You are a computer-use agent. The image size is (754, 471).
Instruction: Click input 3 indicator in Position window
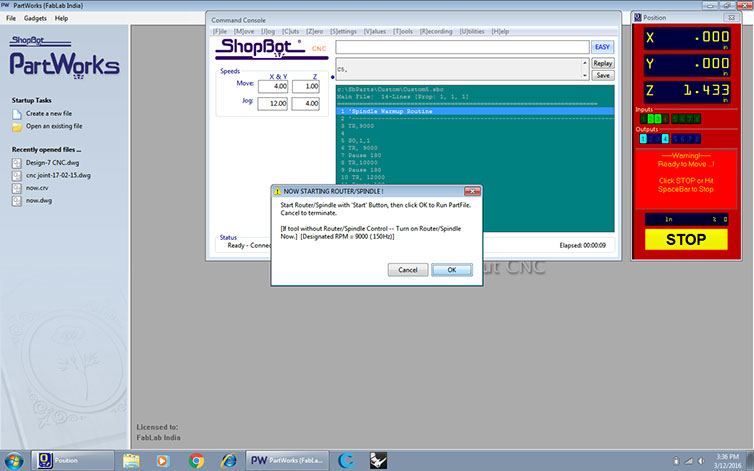pos(658,119)
